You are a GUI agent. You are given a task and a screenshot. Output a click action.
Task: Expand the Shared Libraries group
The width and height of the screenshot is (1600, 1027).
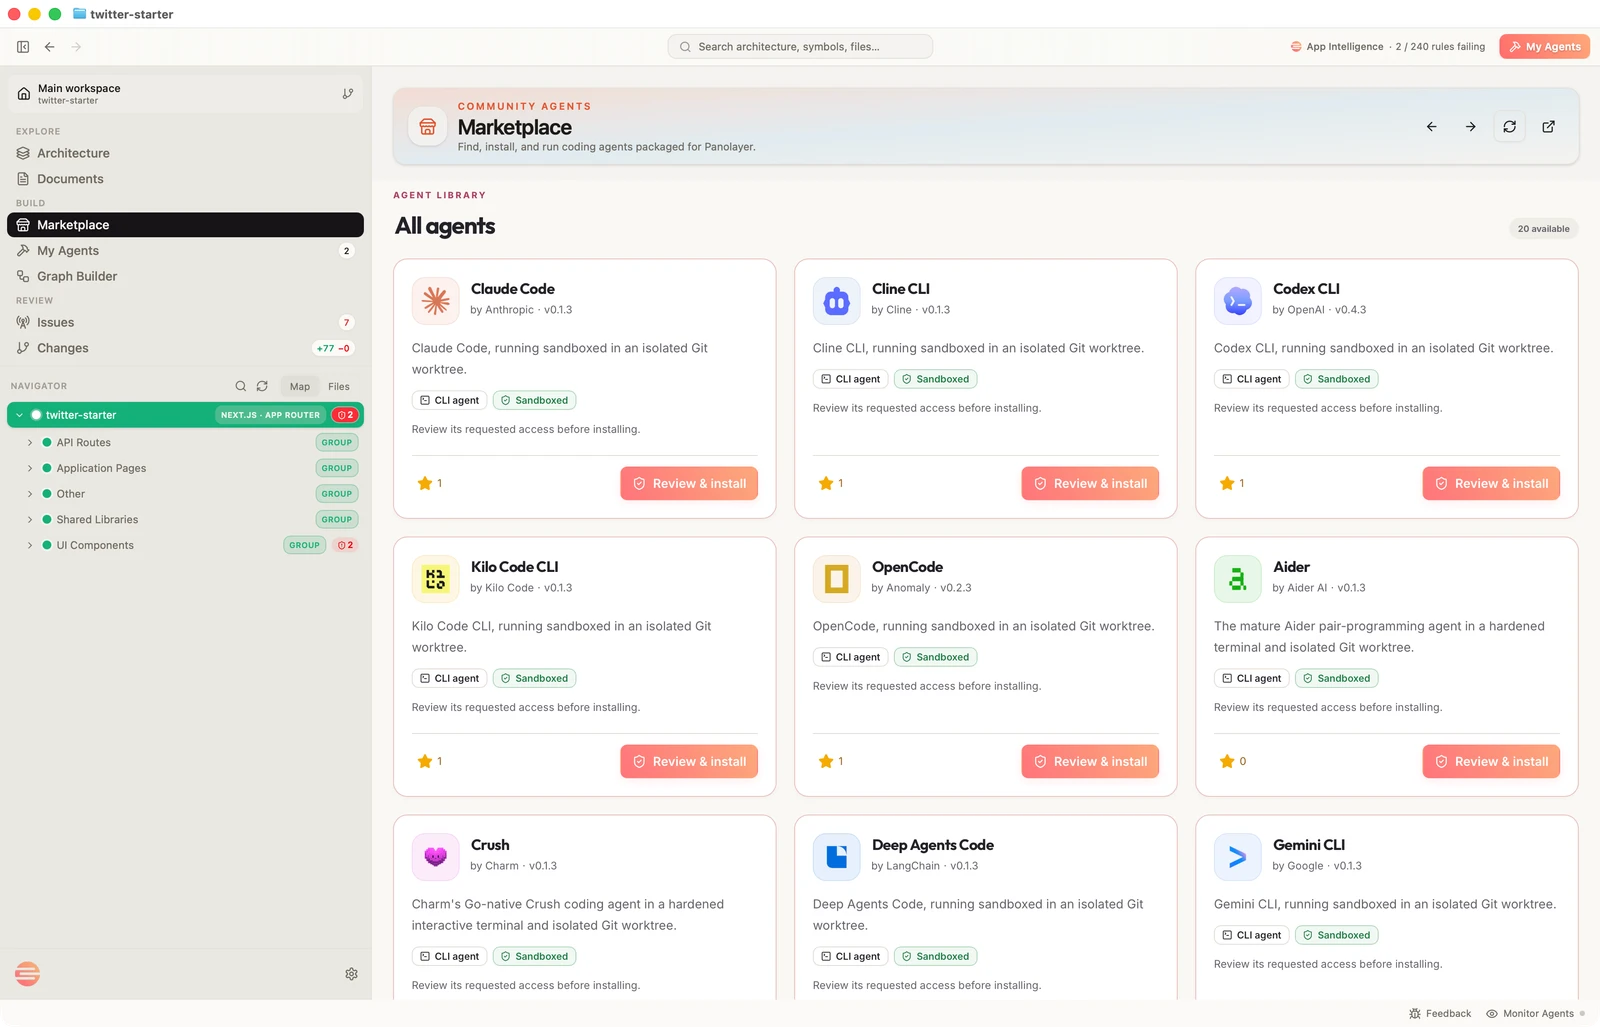30,520
